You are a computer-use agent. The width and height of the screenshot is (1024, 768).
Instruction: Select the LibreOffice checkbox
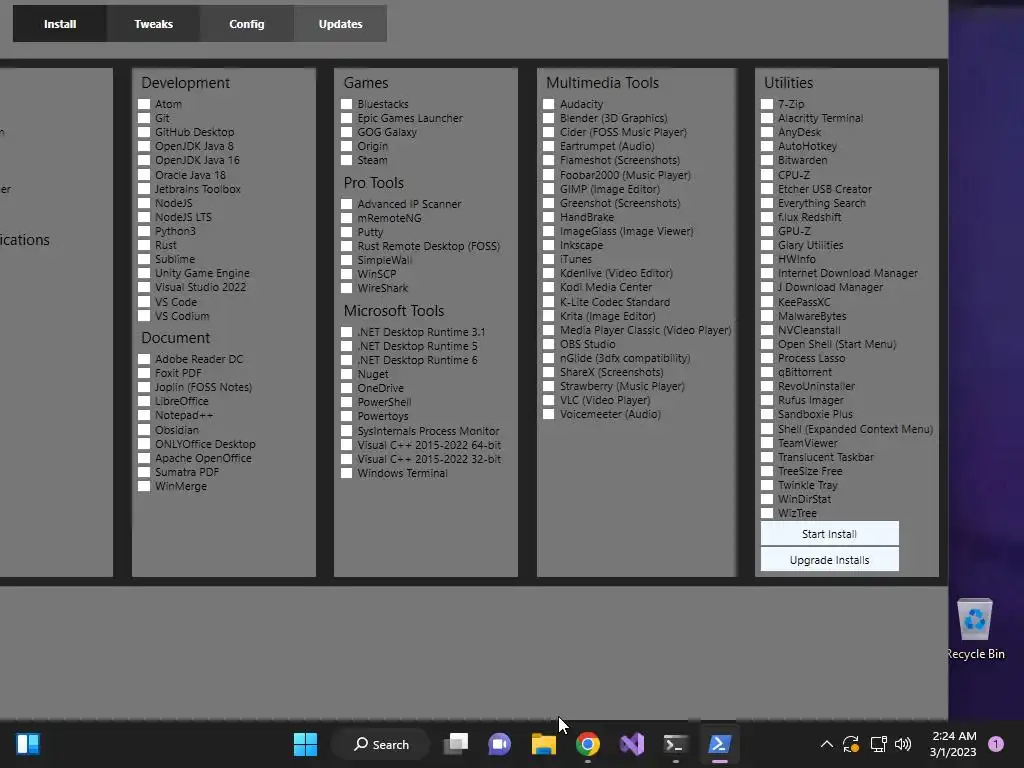[x=144, y=401]
